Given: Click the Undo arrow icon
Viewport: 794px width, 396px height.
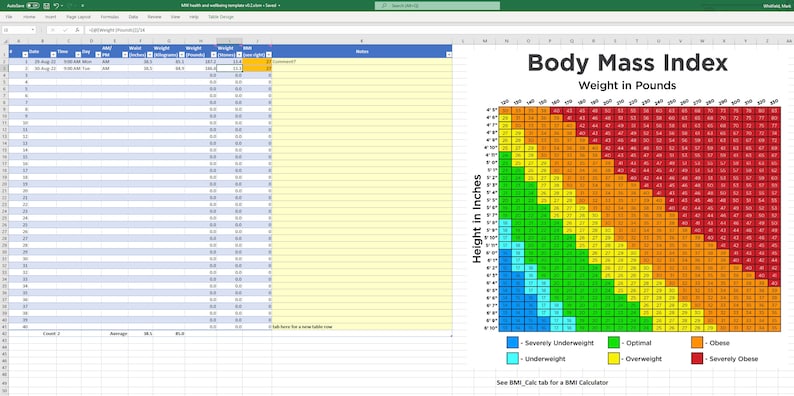Looking at the screenshot, I should [56, 6].
